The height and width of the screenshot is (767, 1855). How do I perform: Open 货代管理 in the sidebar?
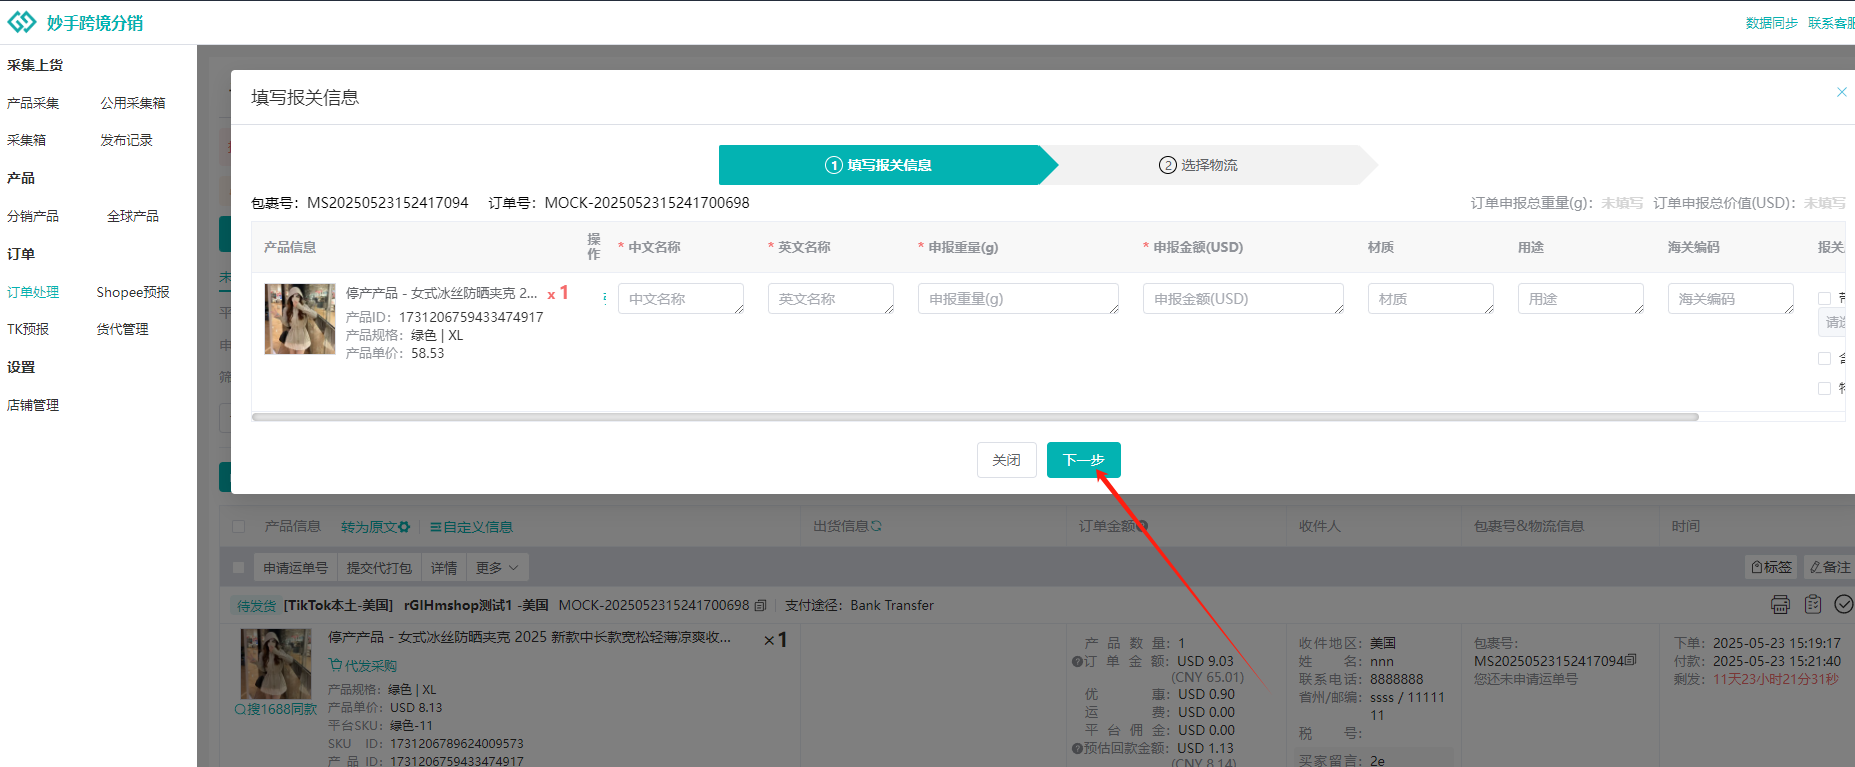click(122, 329)
